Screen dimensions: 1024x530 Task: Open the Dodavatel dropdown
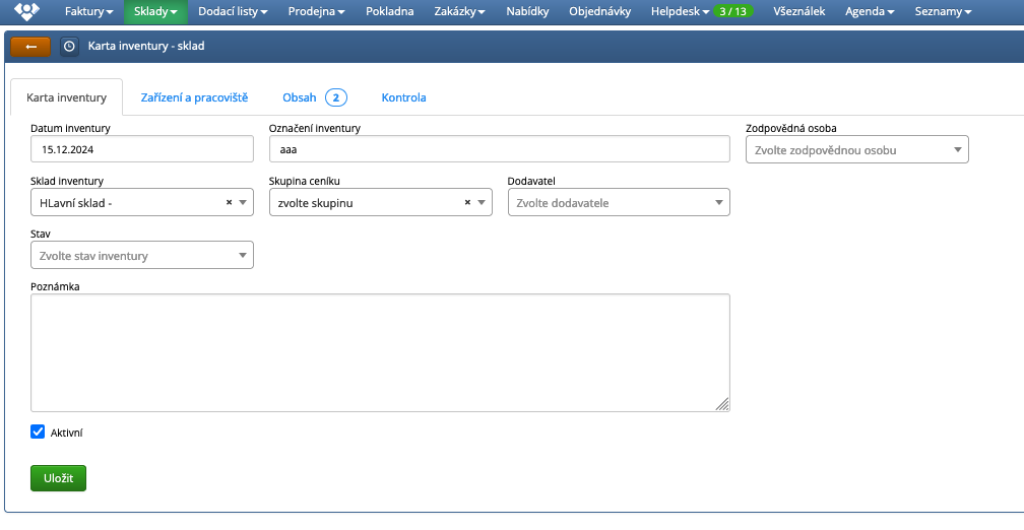618,203
